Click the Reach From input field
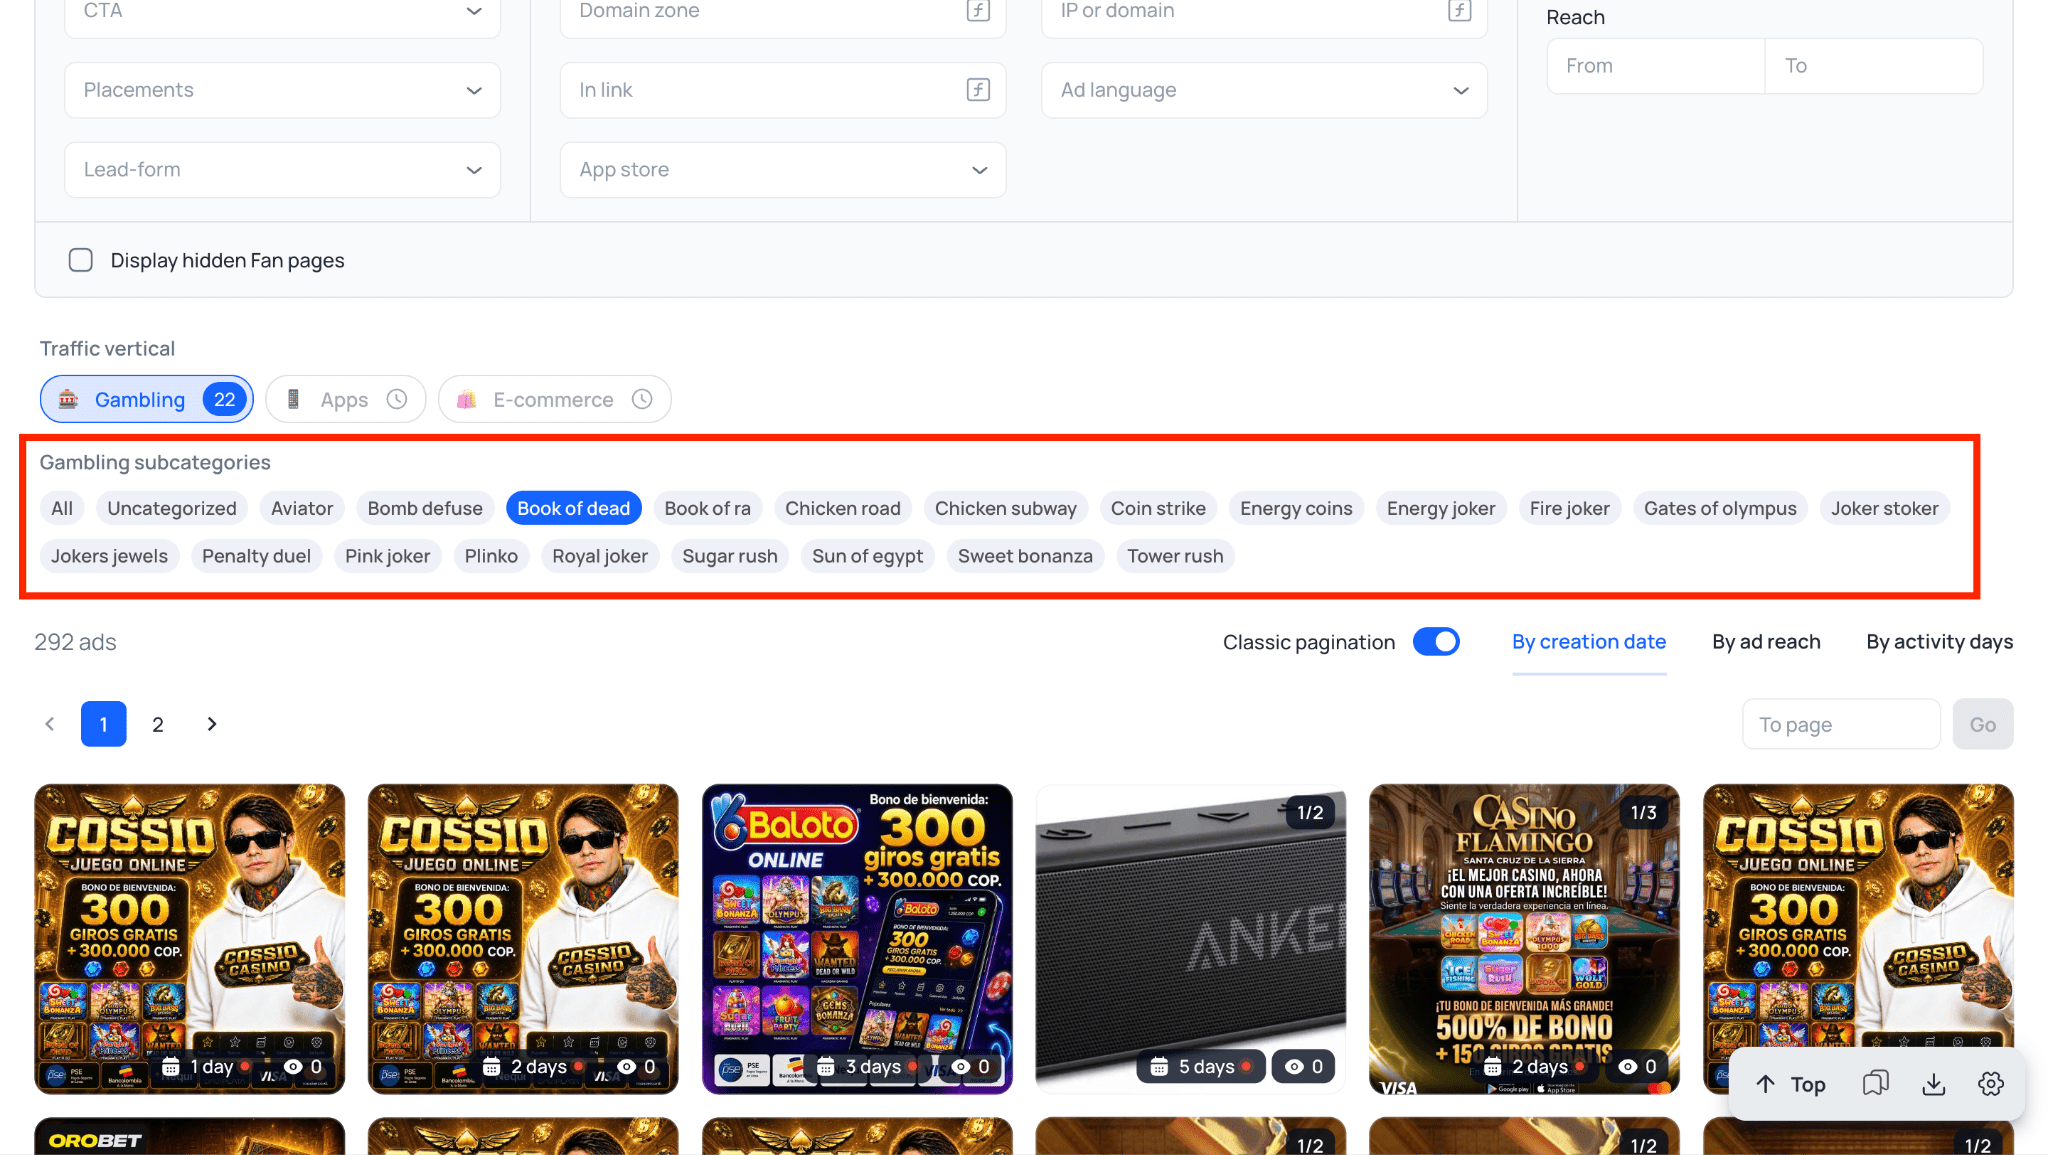Image resolution: width=2048 pixels, height=1155 pixels. (1656, 66)
